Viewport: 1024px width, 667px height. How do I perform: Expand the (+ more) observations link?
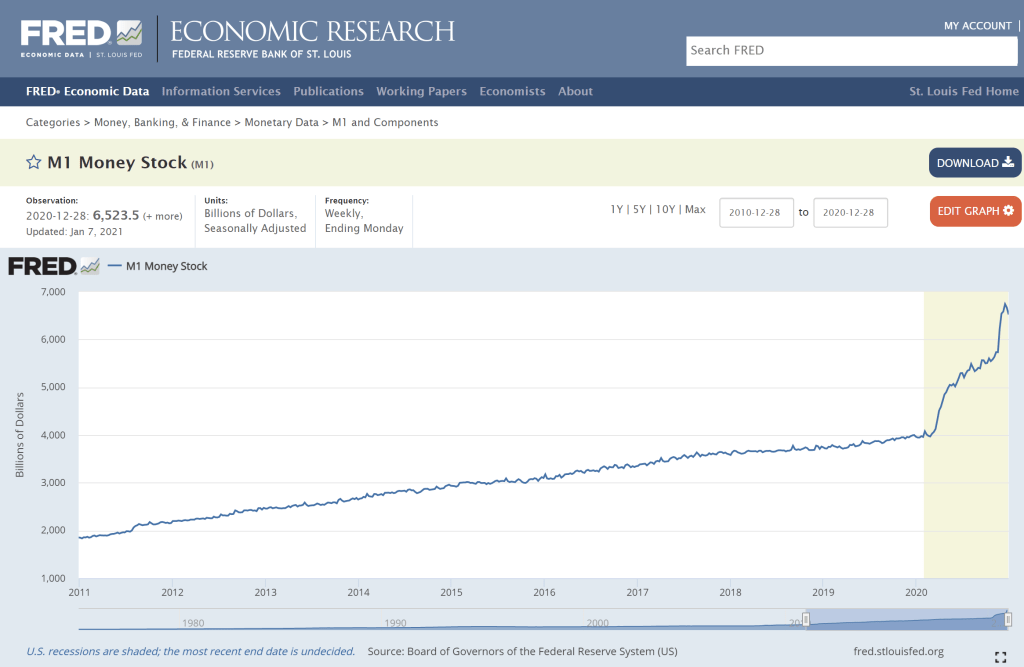(162, 216)
